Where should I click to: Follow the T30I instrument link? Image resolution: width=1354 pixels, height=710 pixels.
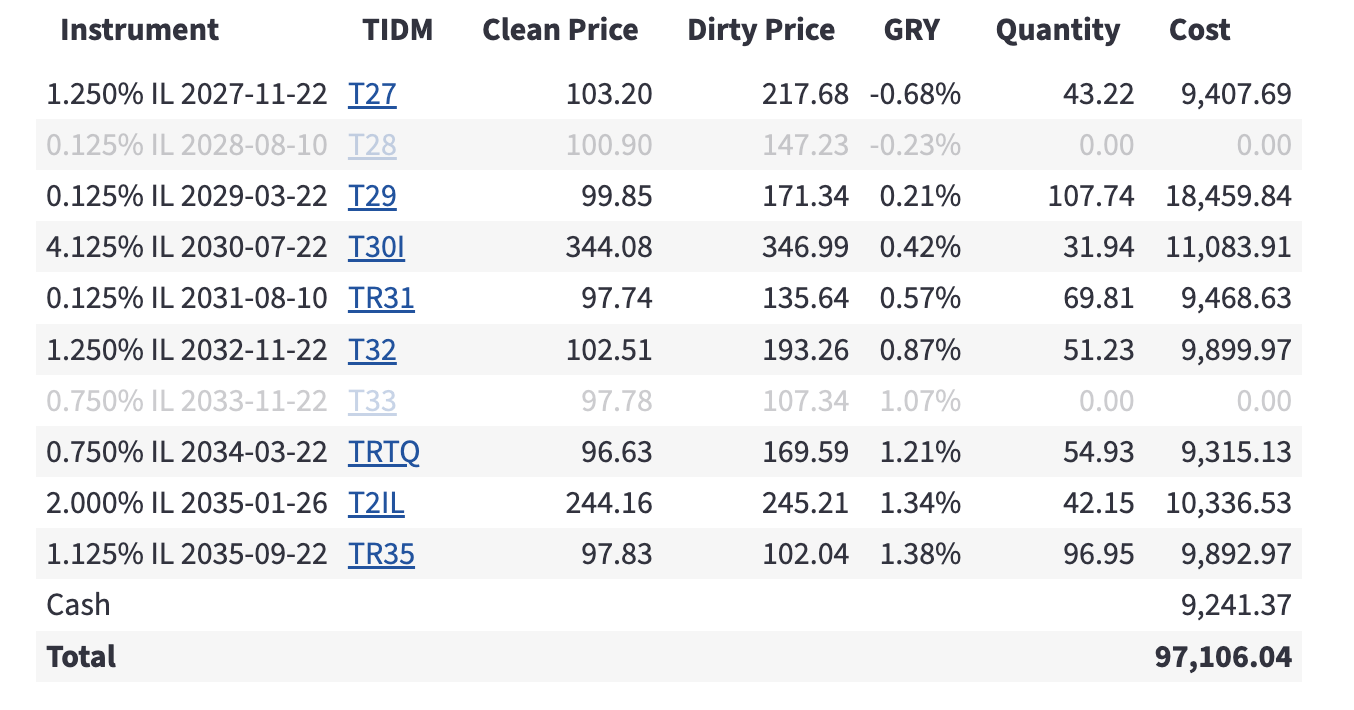pyautogui.click(x=376, y=248)
